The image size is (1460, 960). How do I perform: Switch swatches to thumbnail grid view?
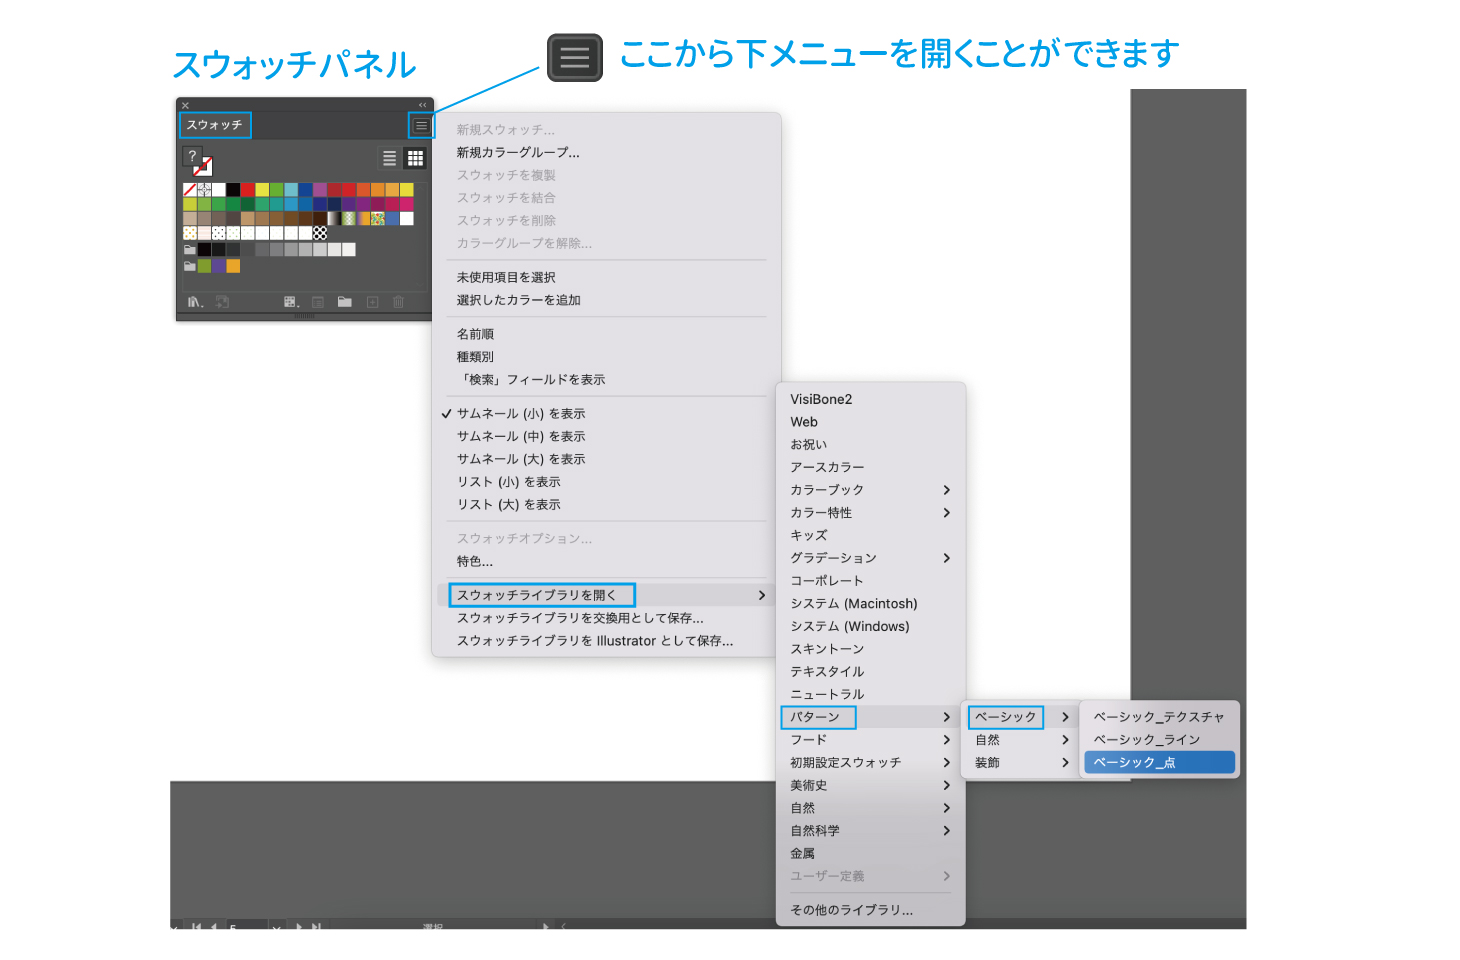pyautogui.click(x=415, y=158)
